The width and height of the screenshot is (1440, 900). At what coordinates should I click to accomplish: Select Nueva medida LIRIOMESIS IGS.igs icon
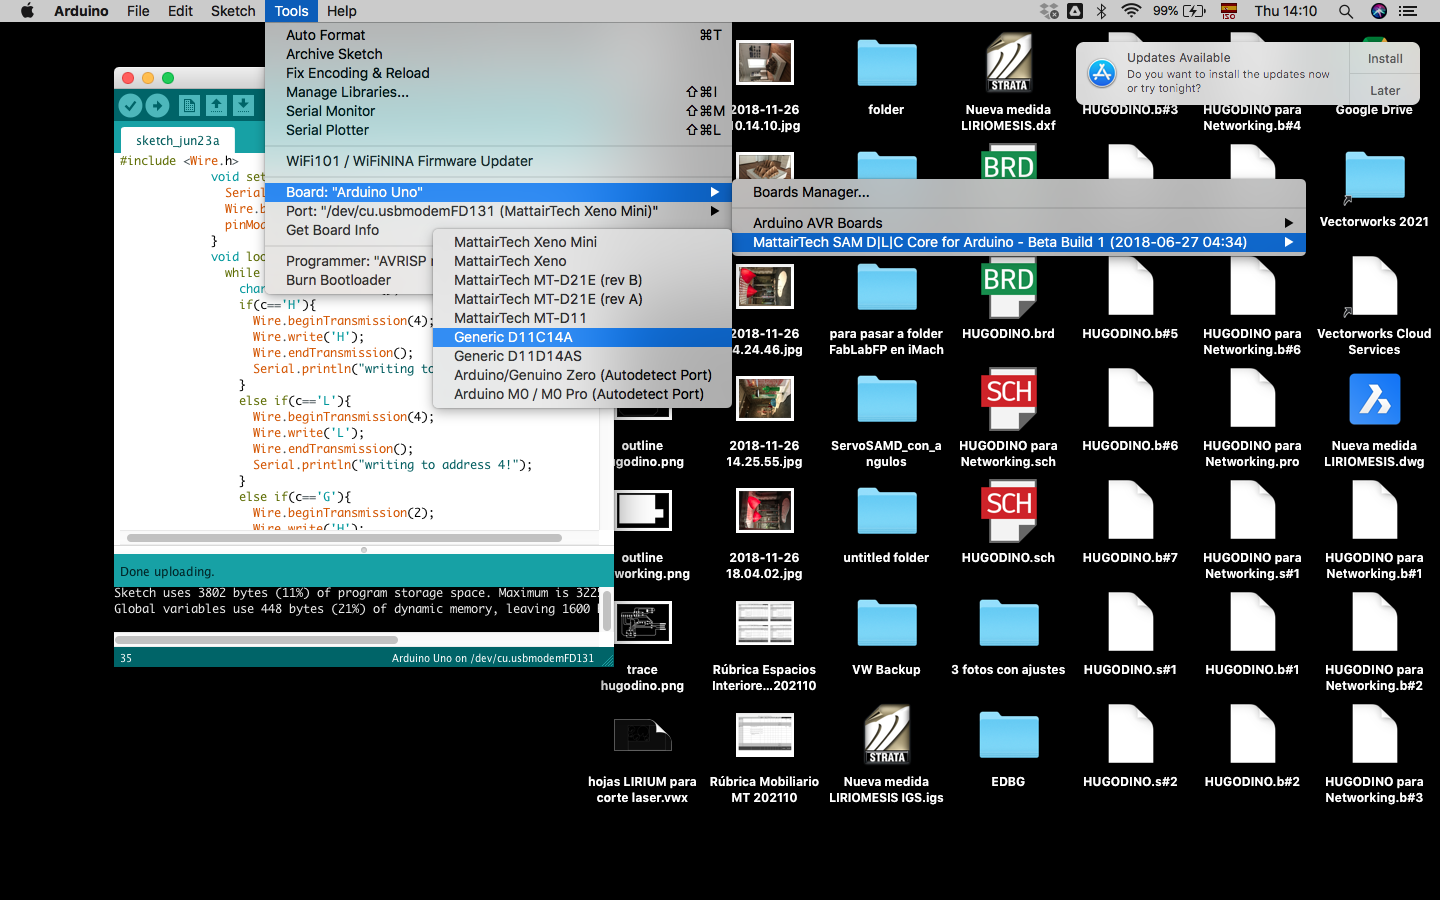pos(886,736)
